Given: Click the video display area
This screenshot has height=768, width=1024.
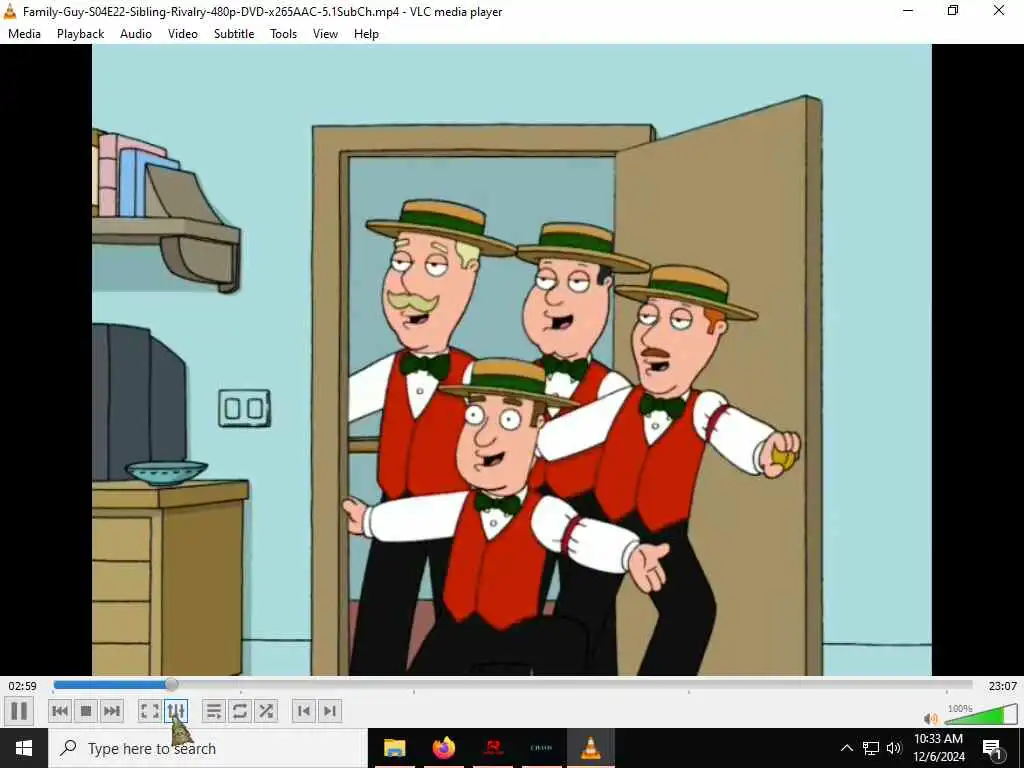Looking at the screenshot, I should pos(511,360).
